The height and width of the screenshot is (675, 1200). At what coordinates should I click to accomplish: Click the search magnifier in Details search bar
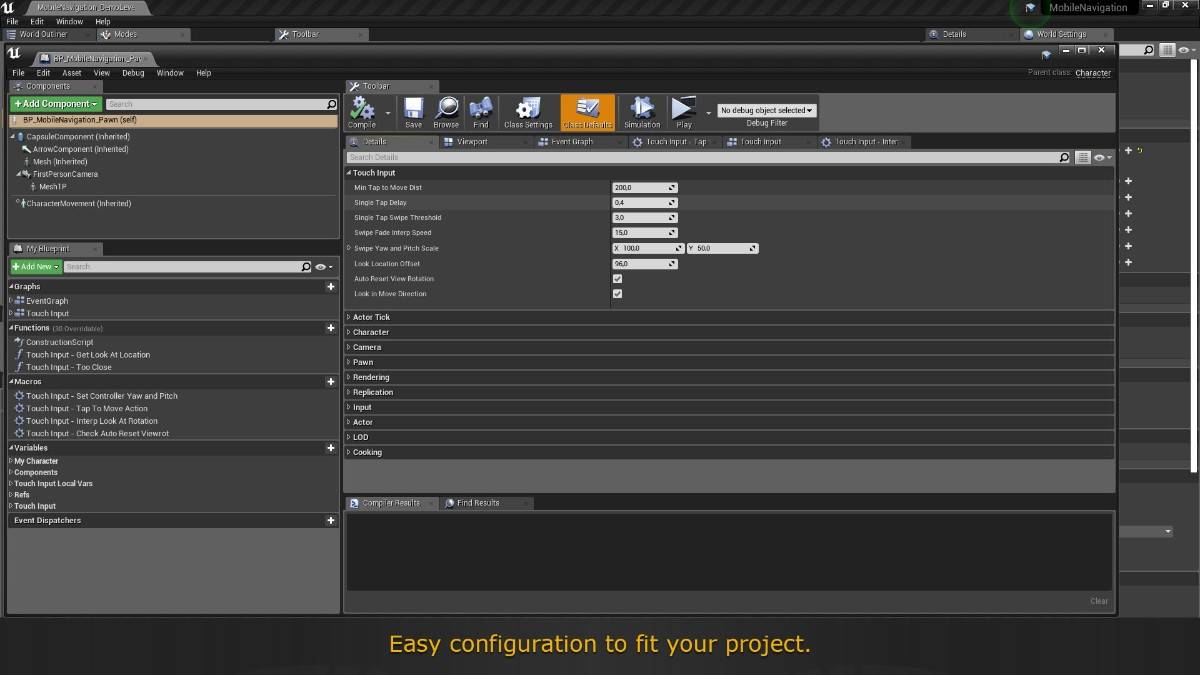click(1065, 158)
